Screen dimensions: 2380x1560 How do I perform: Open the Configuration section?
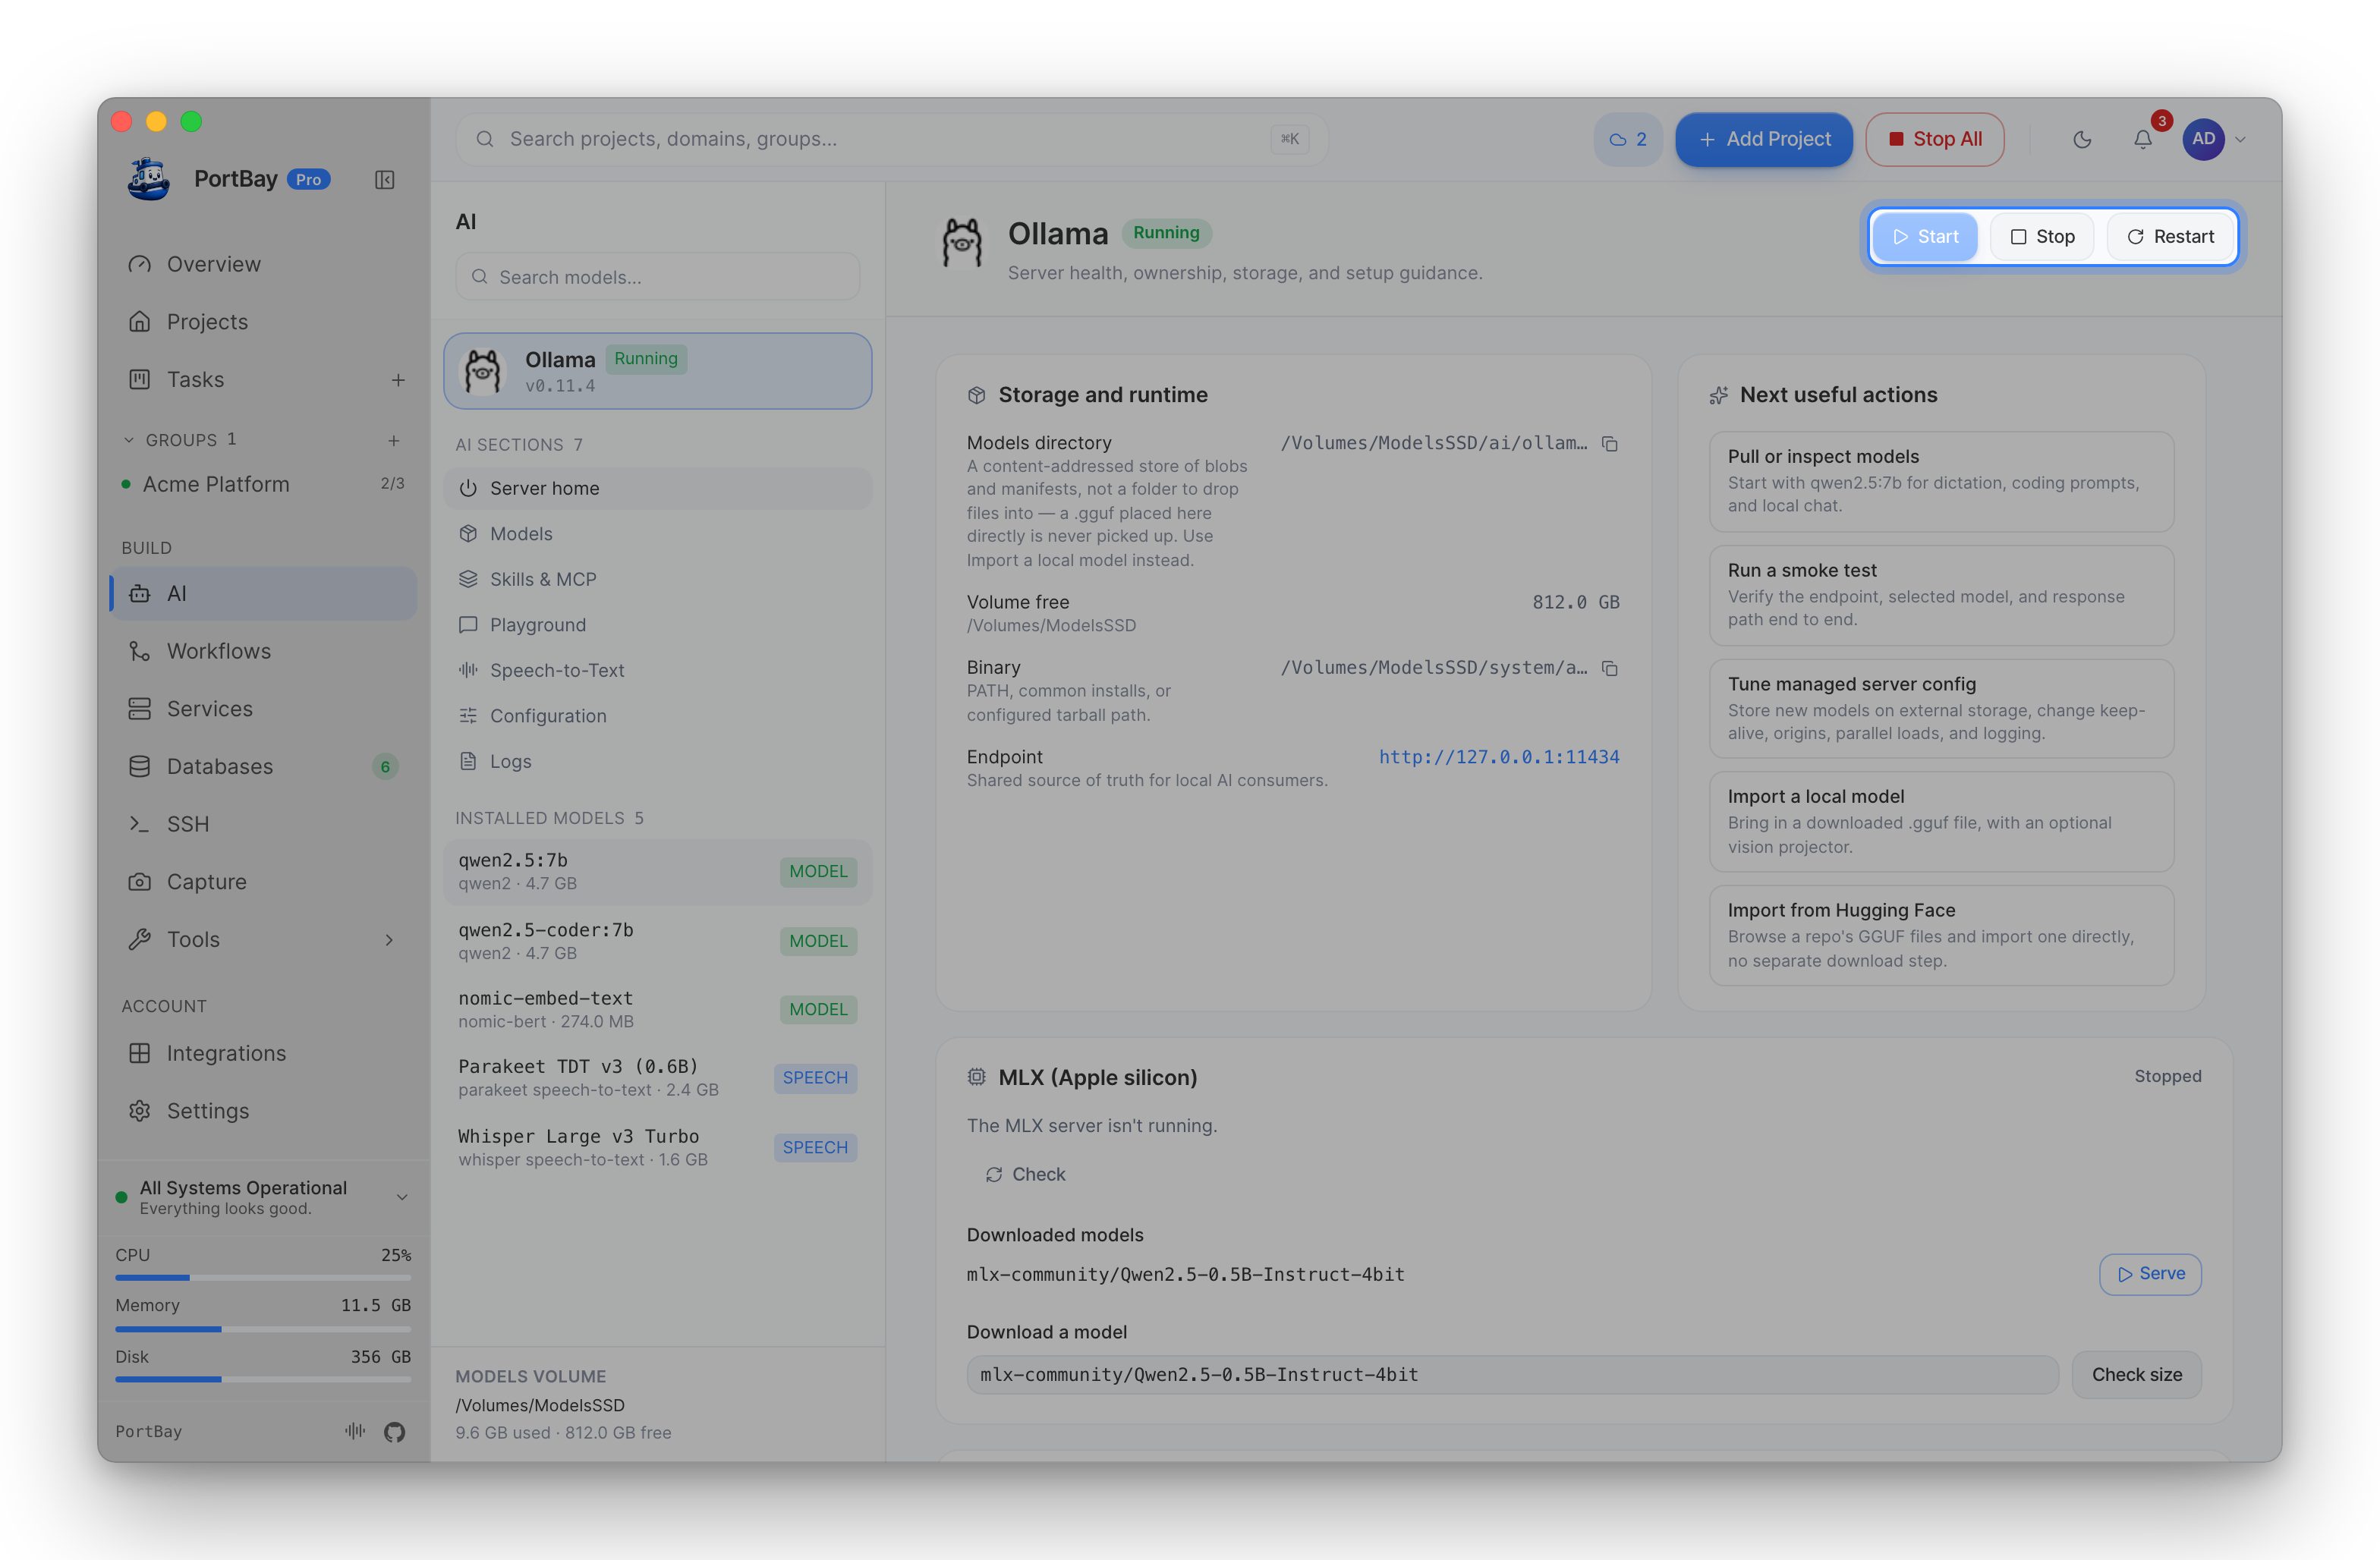[x=657, y=716]
